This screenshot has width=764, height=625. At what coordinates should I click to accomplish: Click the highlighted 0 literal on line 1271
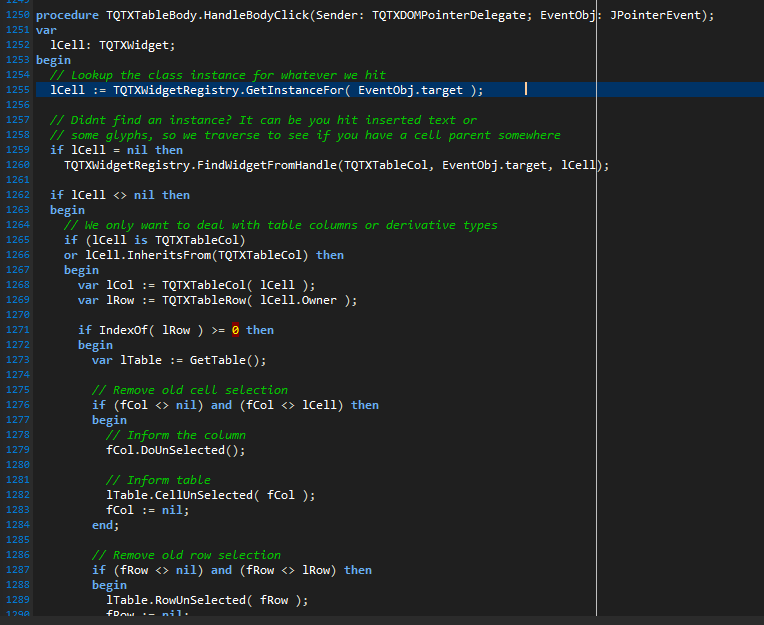[x=235, y=330]
